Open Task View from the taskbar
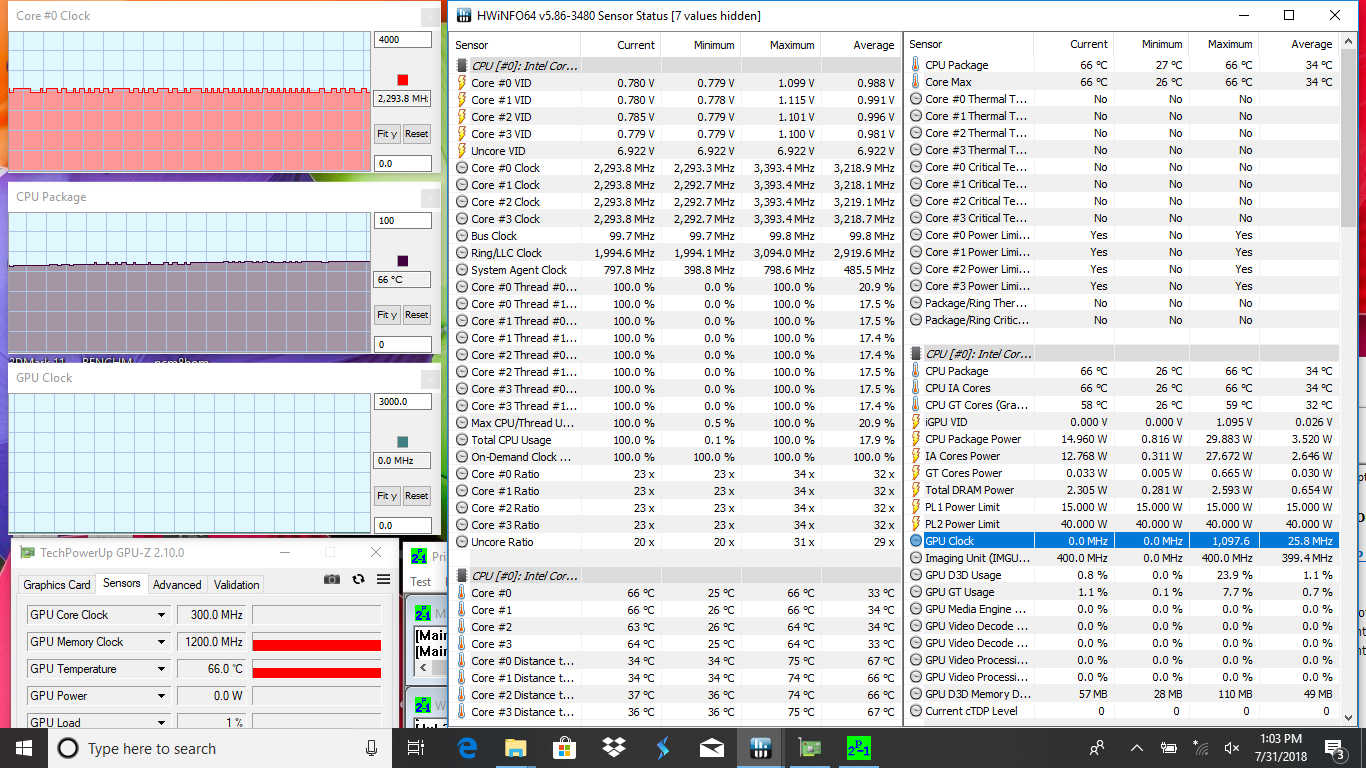 click(416, 748)
